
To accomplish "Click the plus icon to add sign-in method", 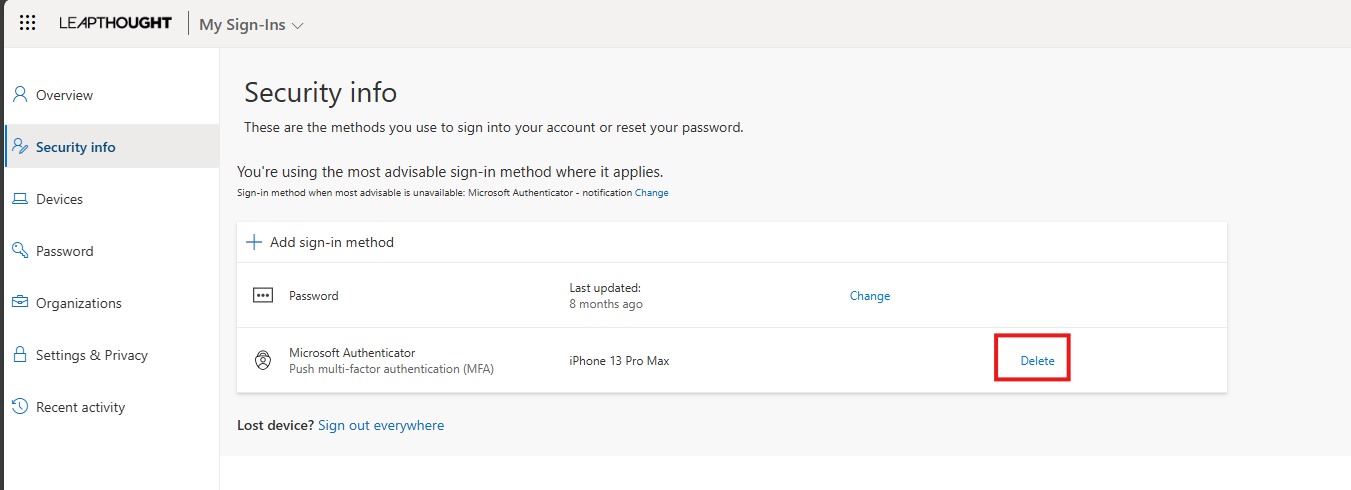I will [x=254, y=242].
